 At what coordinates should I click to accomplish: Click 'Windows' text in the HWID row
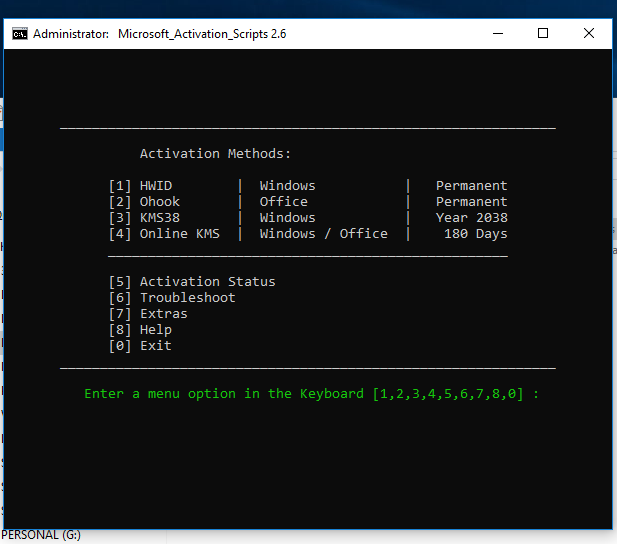tap(287, 186)
